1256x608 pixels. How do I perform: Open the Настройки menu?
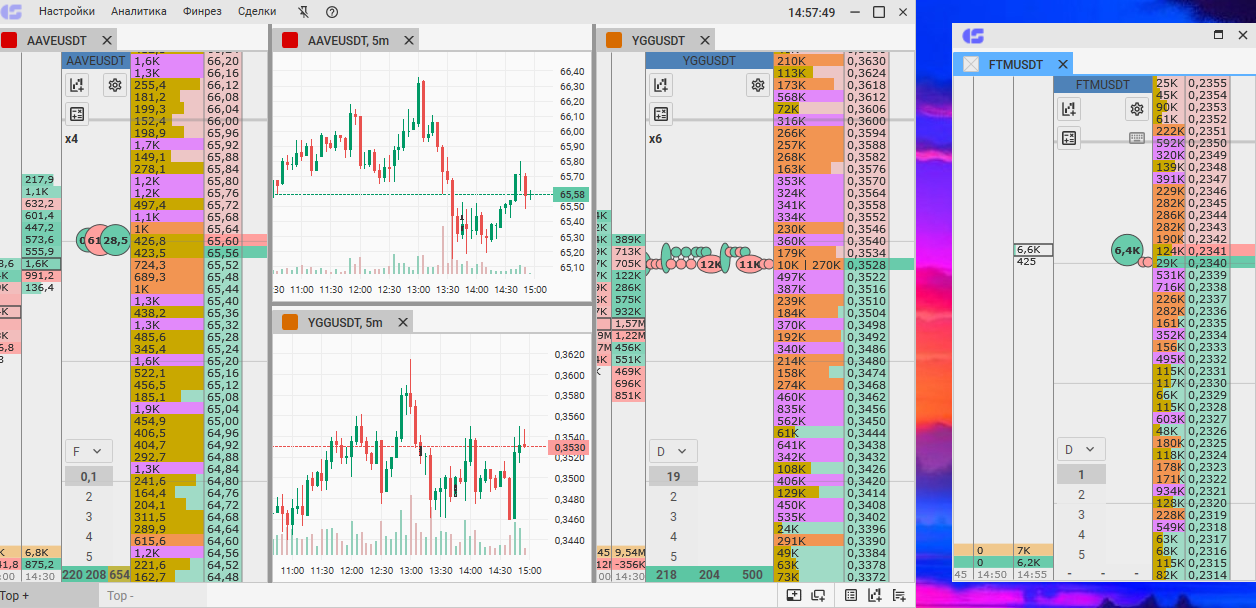point(67,12)
